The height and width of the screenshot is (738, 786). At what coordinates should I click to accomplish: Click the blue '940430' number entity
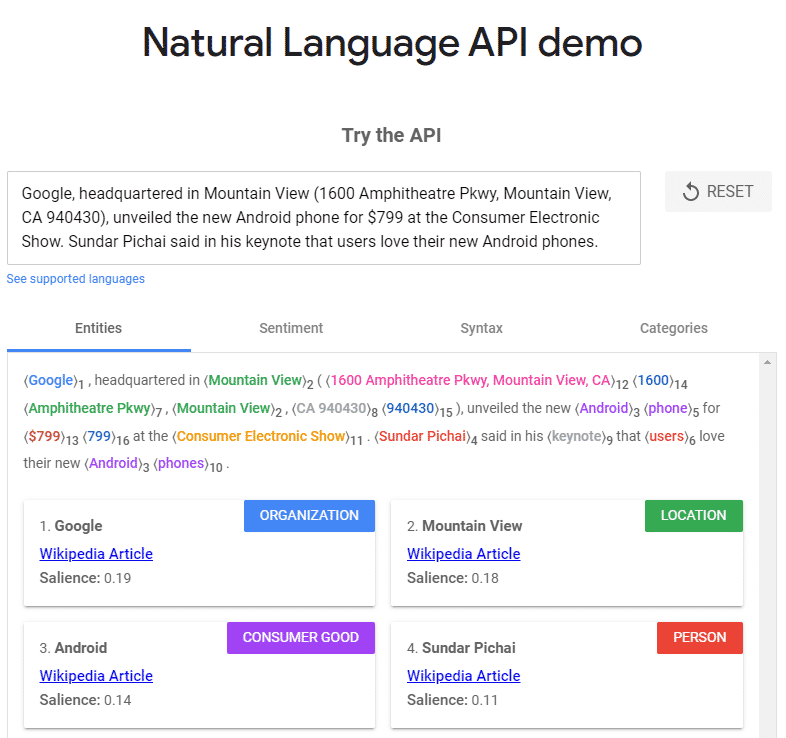(410, 409)
